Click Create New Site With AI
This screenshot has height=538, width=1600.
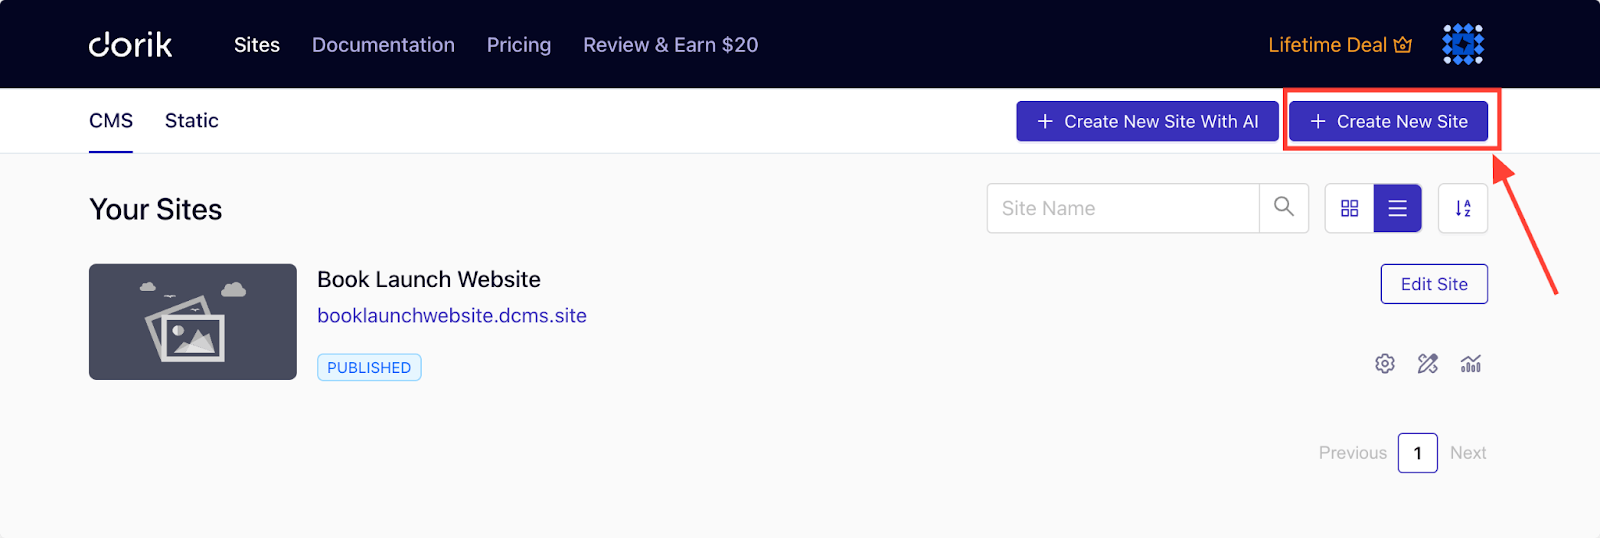tap(1147, 121)
